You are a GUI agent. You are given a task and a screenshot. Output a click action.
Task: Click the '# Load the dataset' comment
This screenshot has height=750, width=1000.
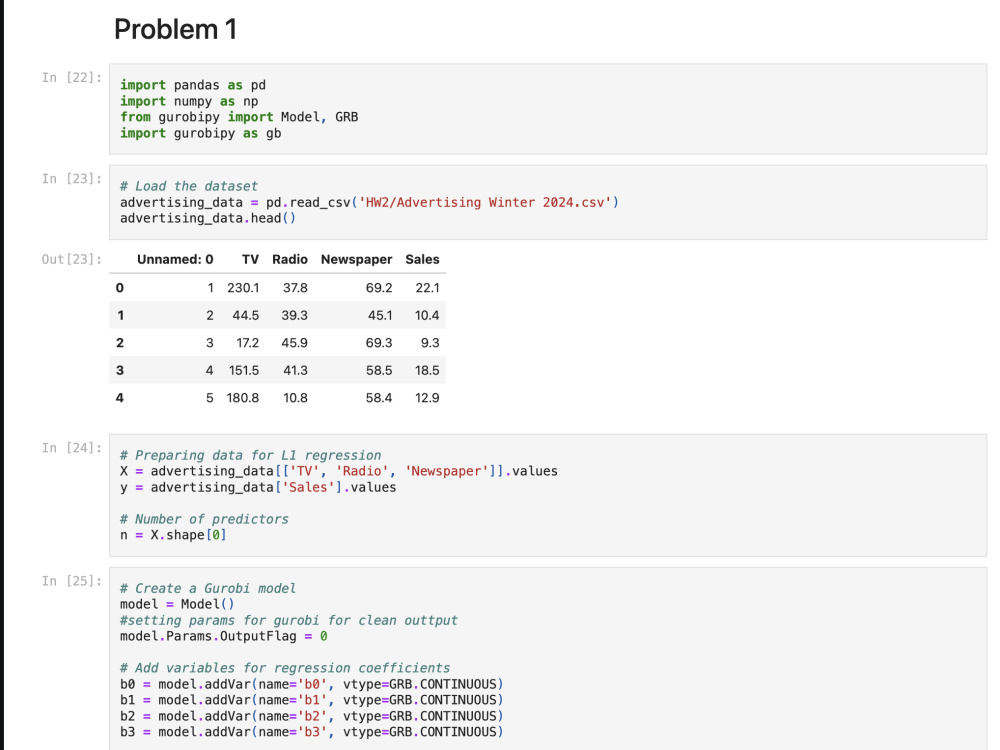(189, 186)
